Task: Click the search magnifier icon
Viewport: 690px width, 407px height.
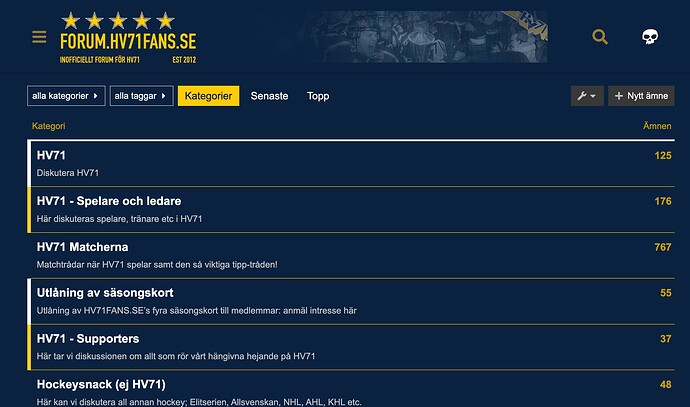Action: 600,37
